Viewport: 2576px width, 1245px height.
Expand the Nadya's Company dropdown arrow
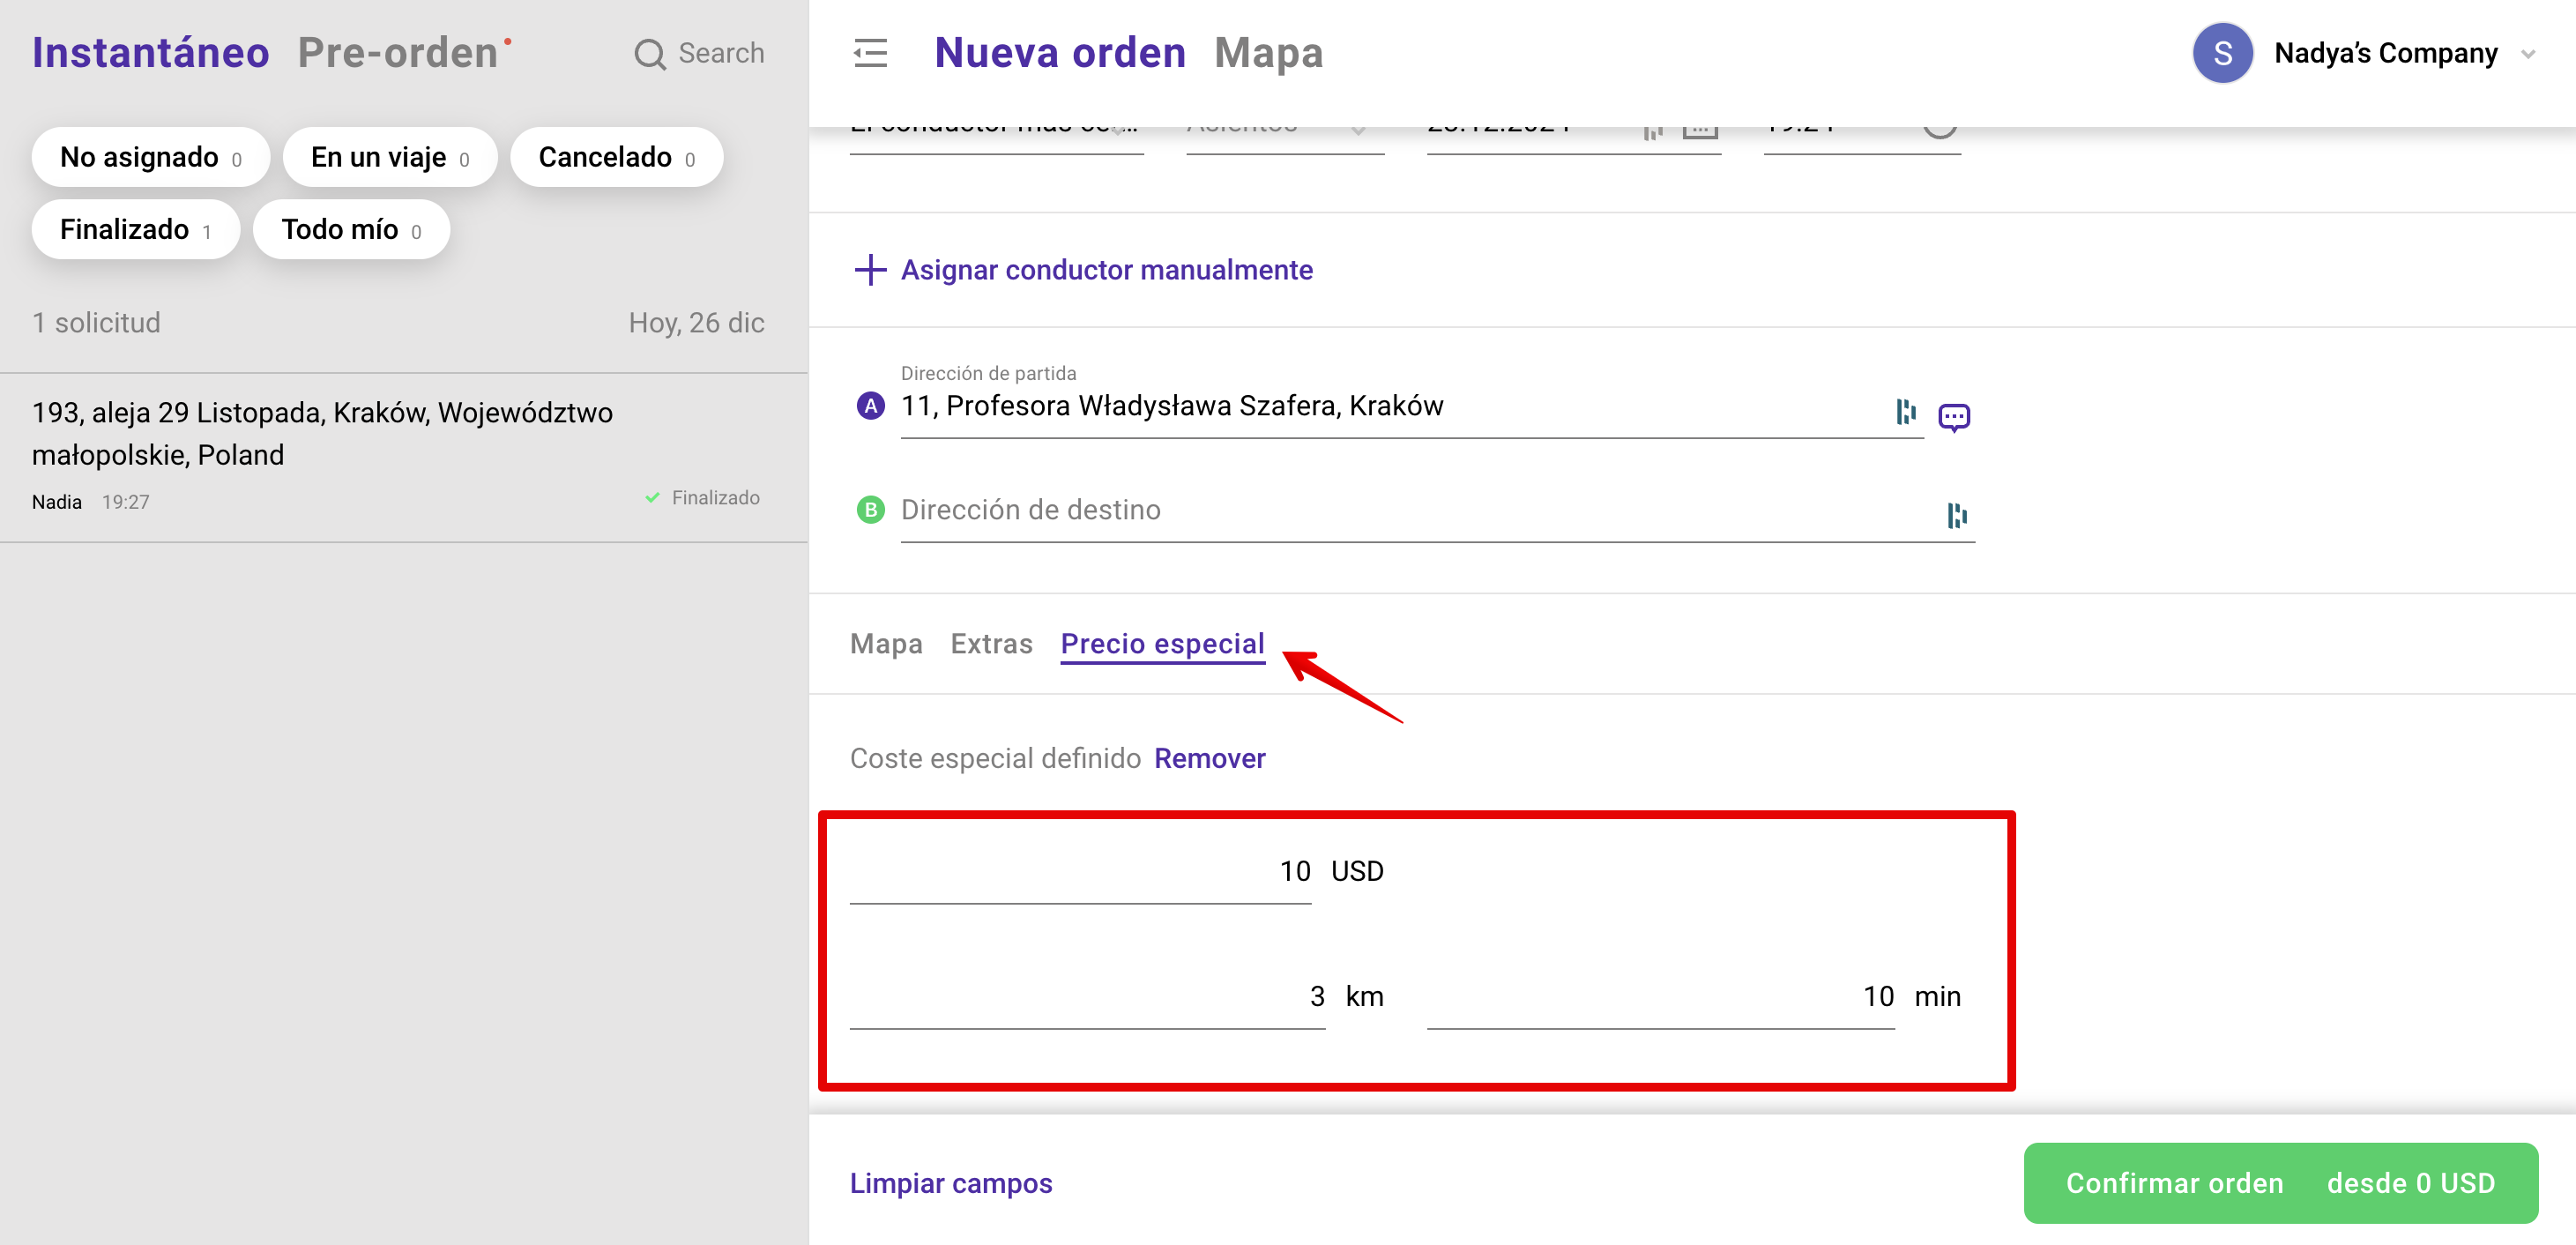point(2527,54)
